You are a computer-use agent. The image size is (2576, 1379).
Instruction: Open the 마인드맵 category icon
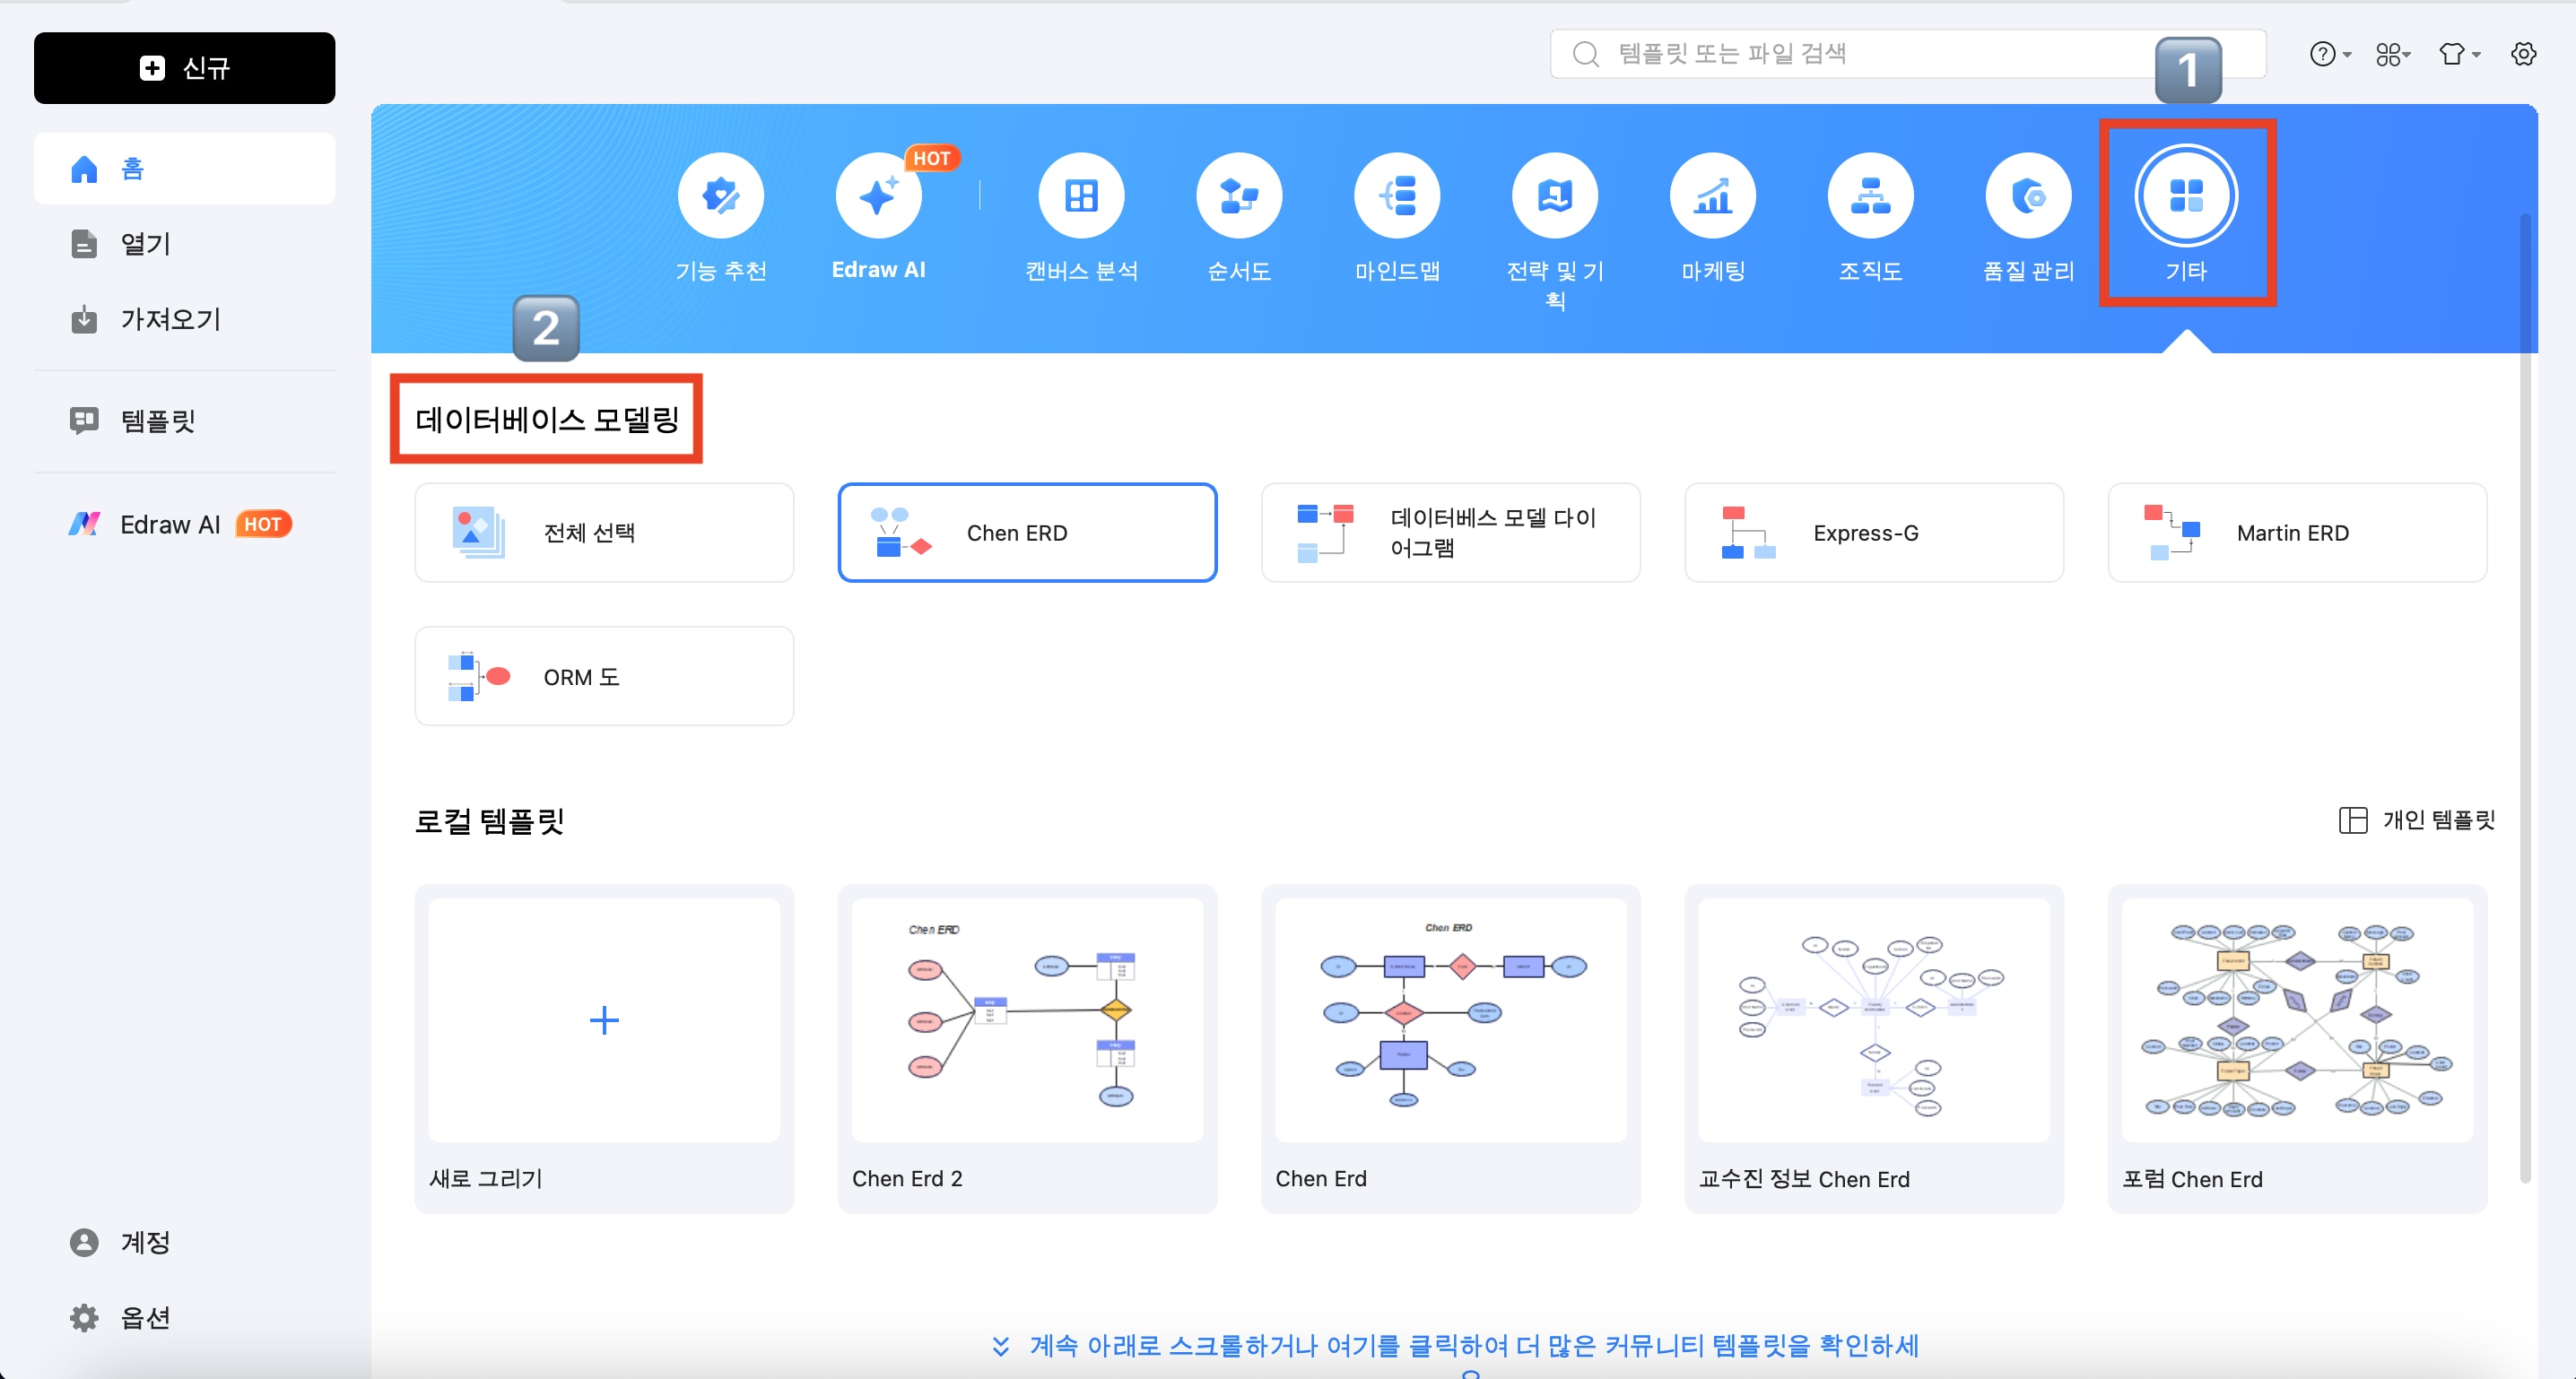pos(1397,196)
